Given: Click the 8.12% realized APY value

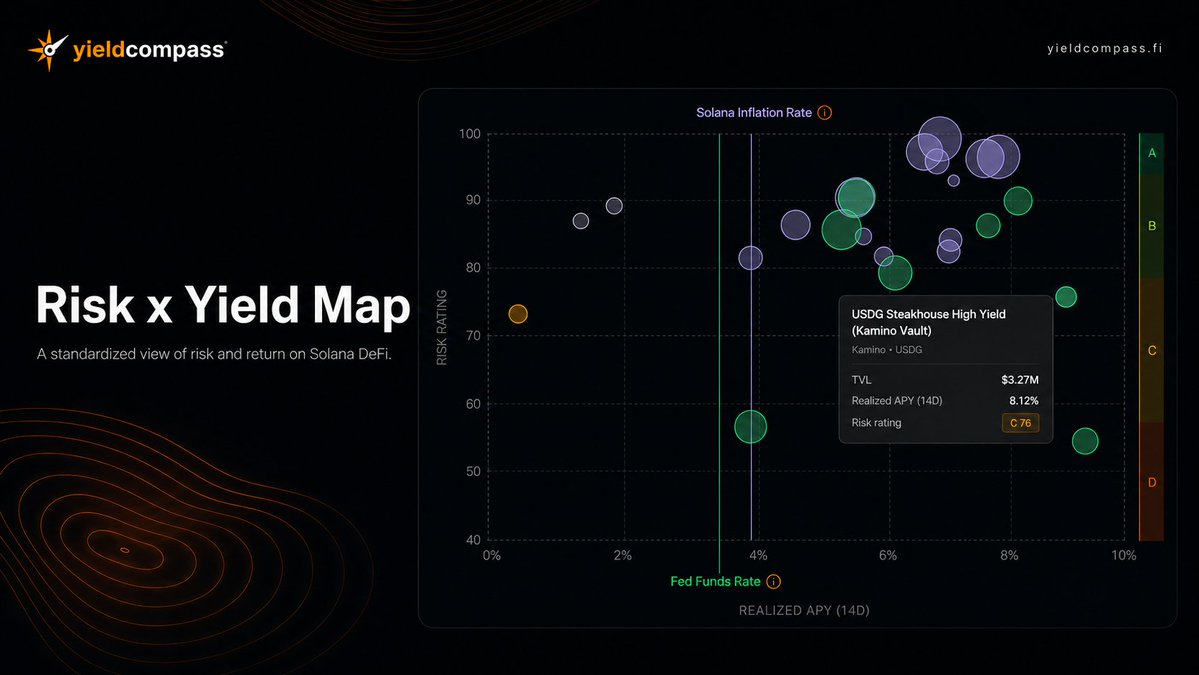Looking at the screenshot, I should [x=1024, y=401].
